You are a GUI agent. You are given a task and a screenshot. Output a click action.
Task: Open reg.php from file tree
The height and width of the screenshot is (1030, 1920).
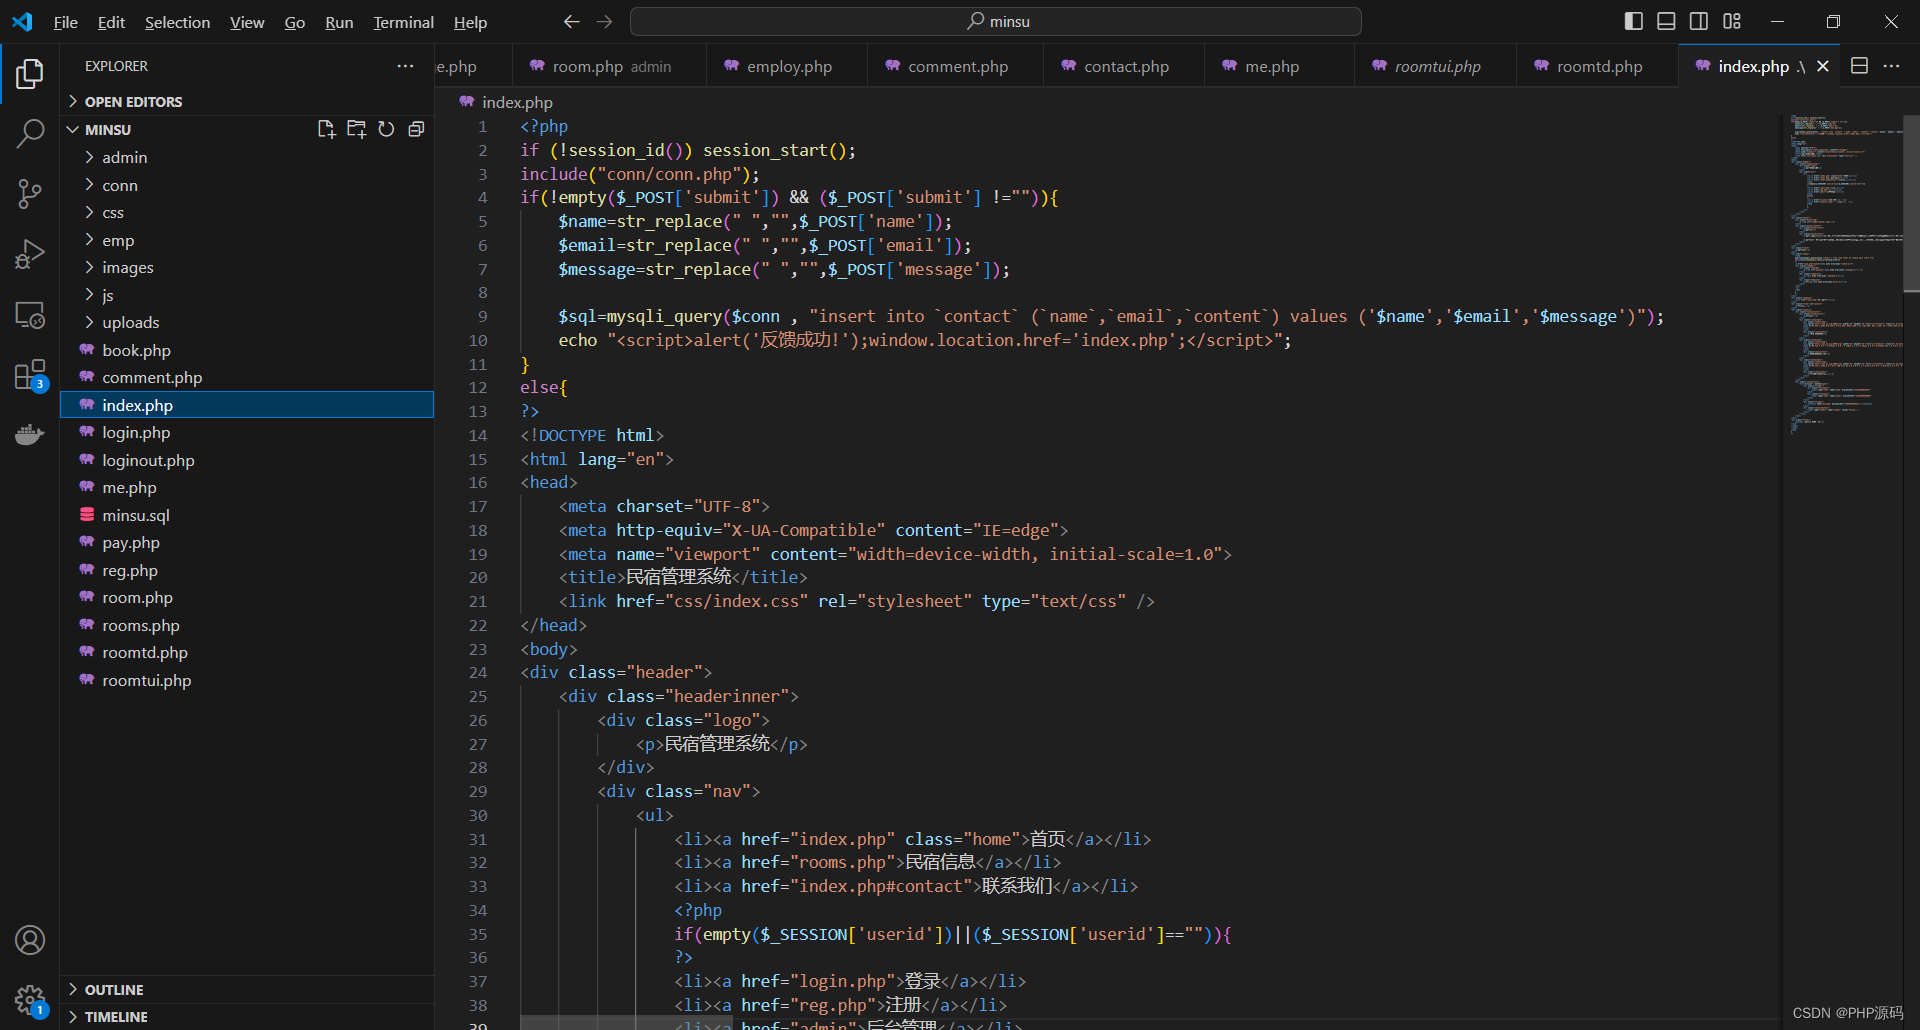(x=246, y=570)
